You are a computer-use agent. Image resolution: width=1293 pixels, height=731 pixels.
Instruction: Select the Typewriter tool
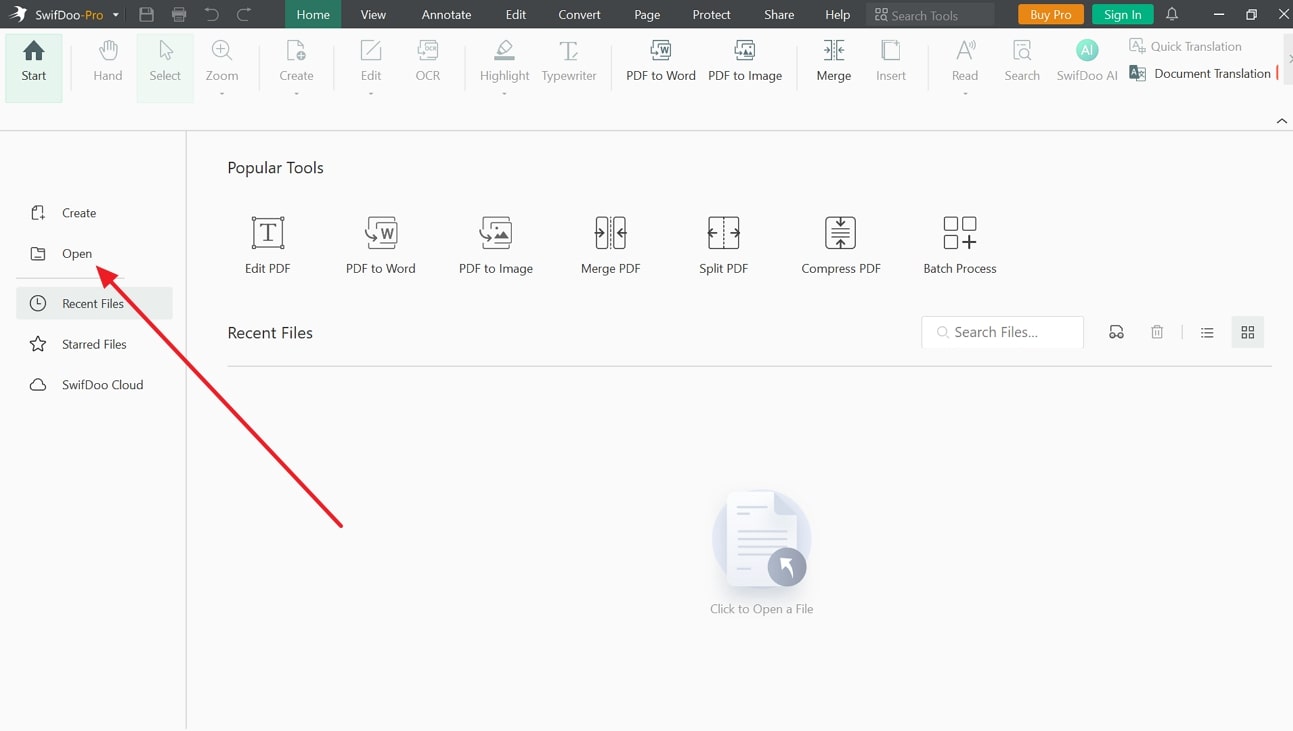tap(569, 61)
